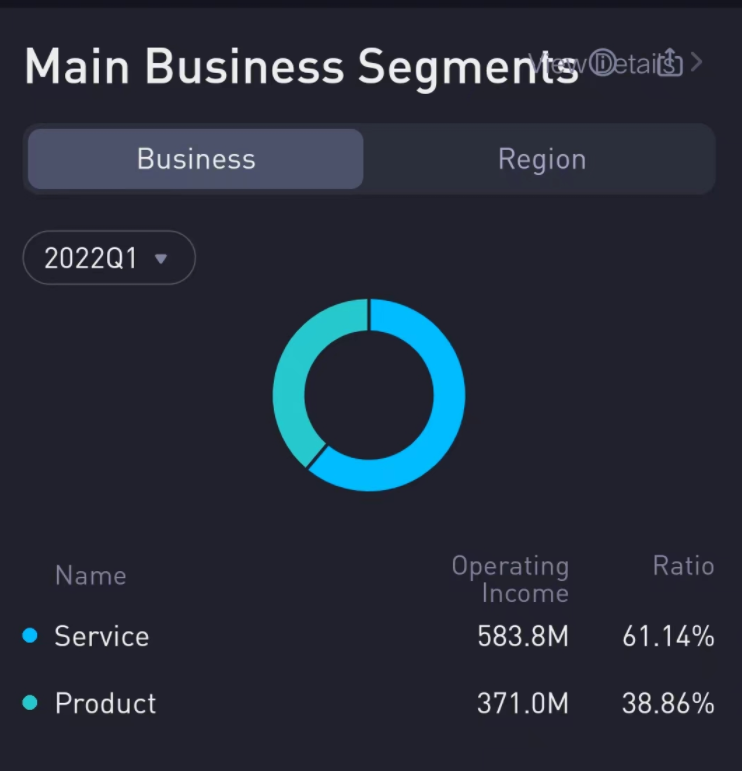Viewport: 742px width, 771px height.
Task: Click the teal Product segment of donut chart
Action: [291, 385]
